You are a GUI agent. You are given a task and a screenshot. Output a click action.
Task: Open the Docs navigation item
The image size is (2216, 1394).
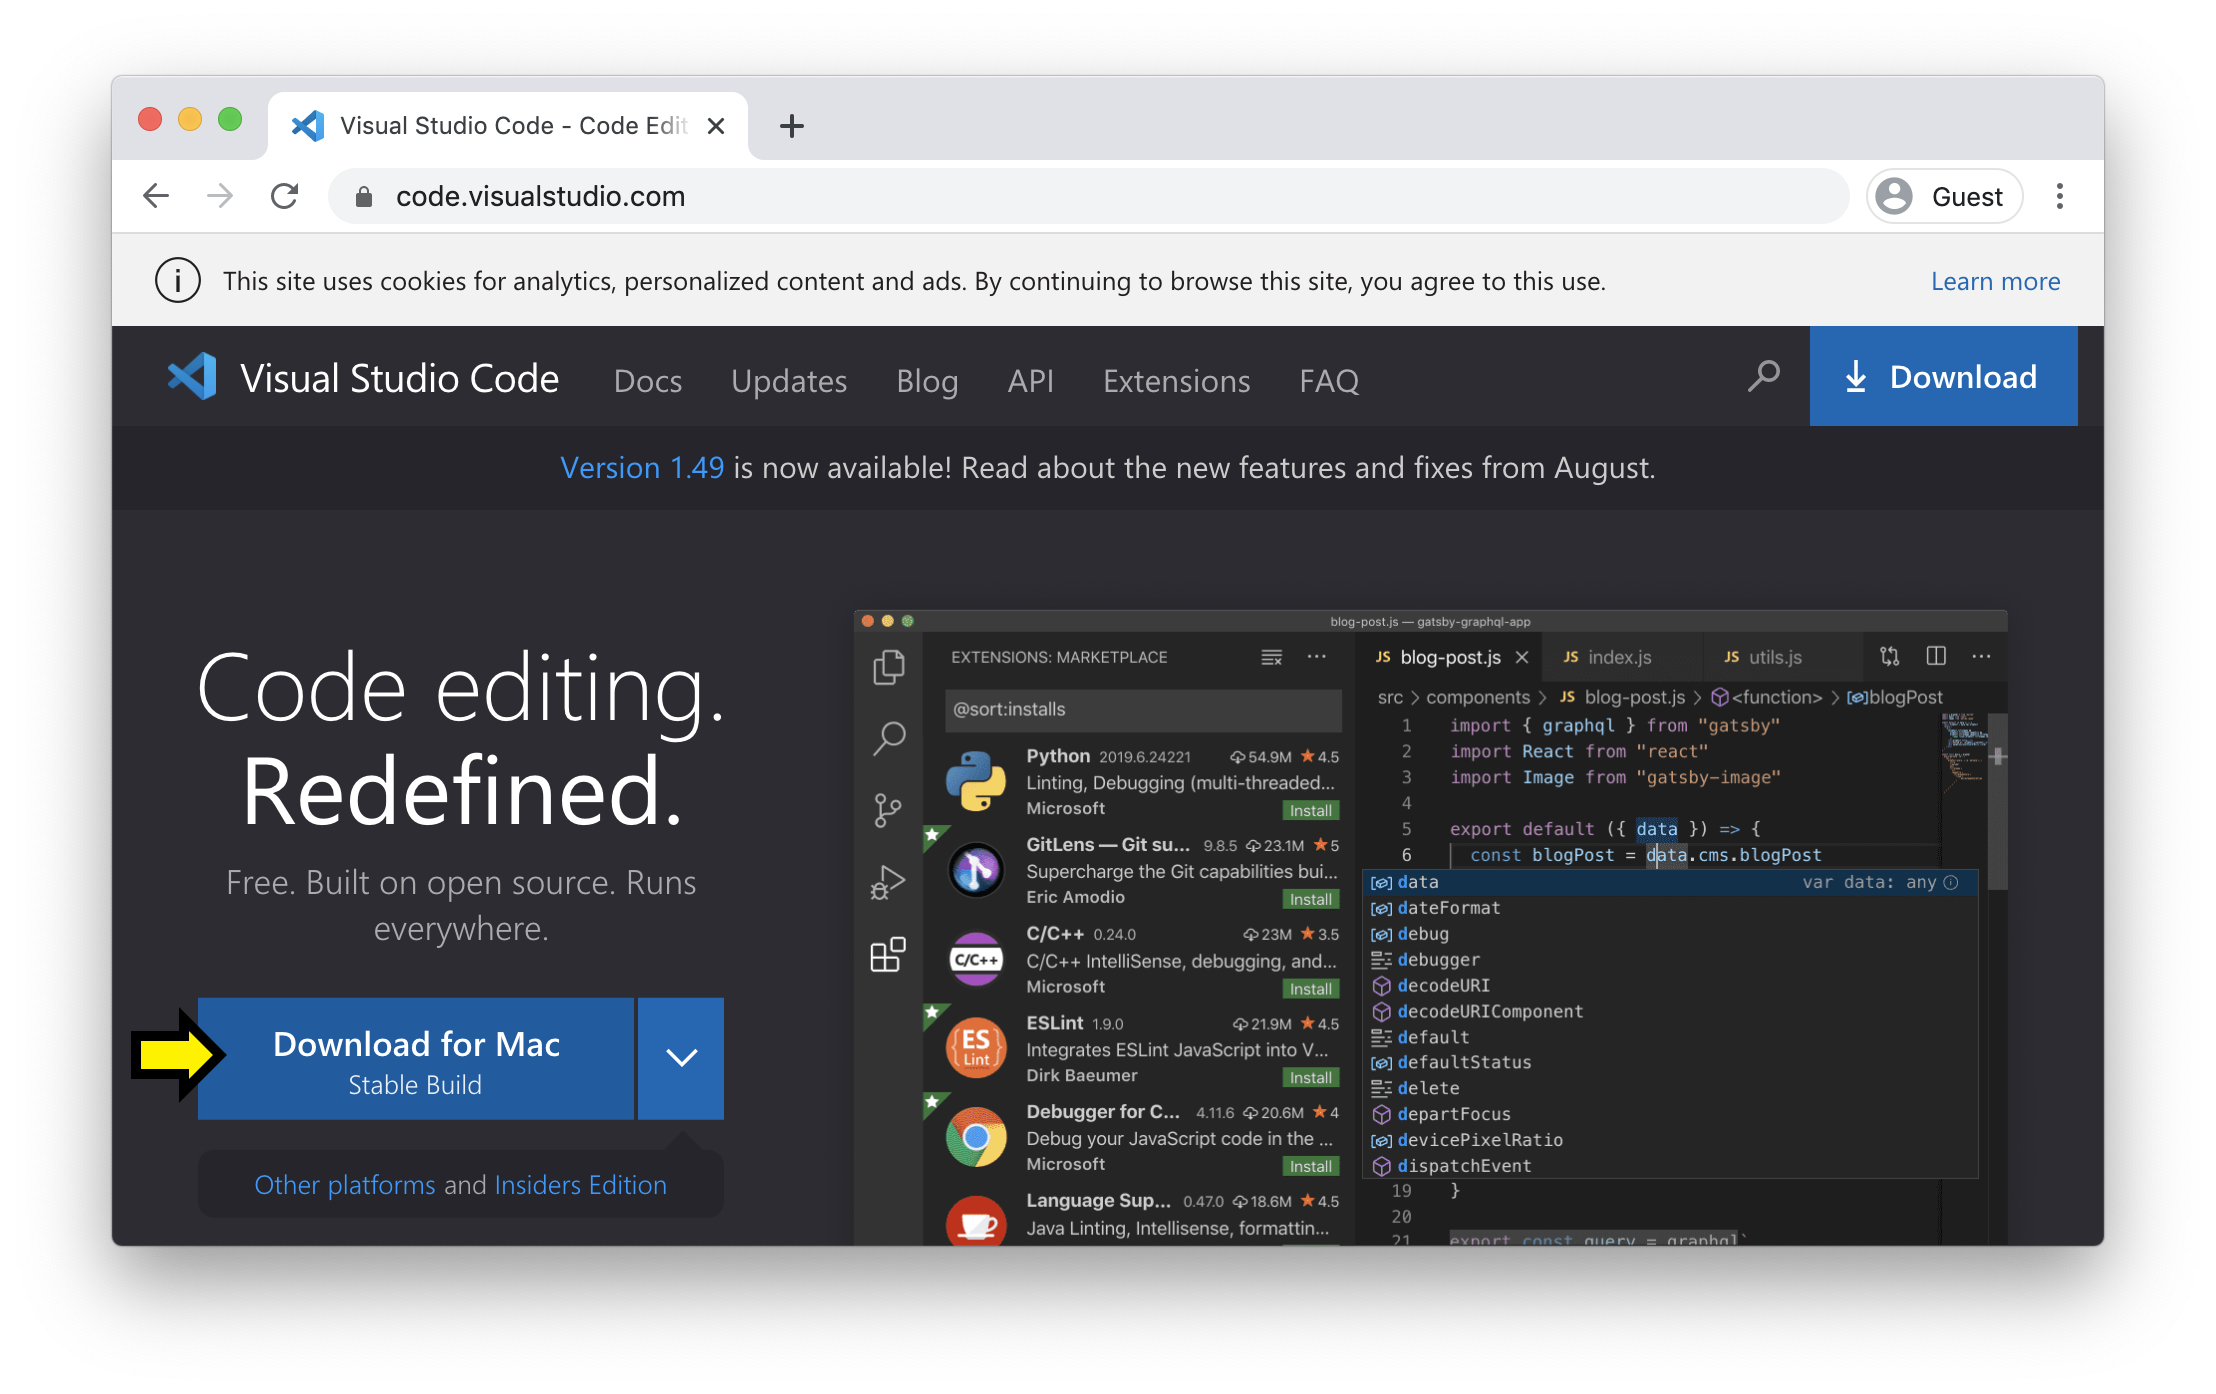click(x=648, y=381)
